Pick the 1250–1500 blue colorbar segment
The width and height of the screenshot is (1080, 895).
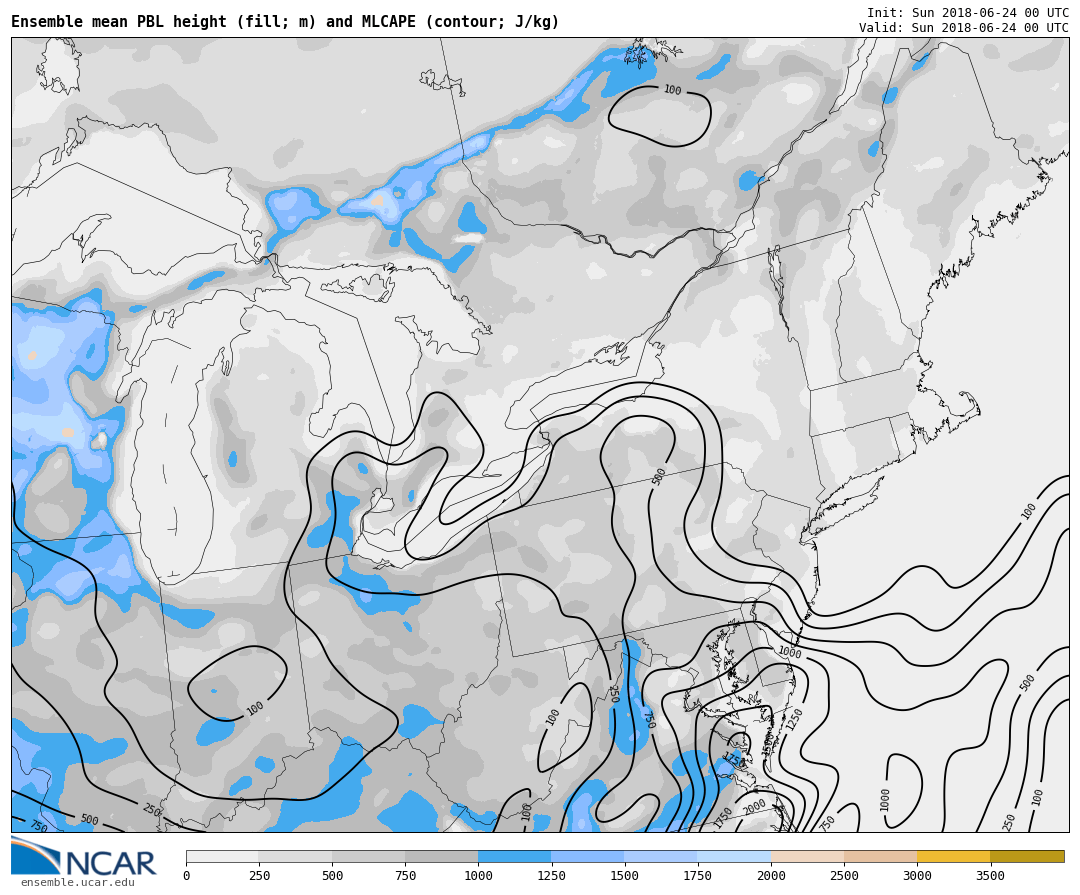(588, 856)
